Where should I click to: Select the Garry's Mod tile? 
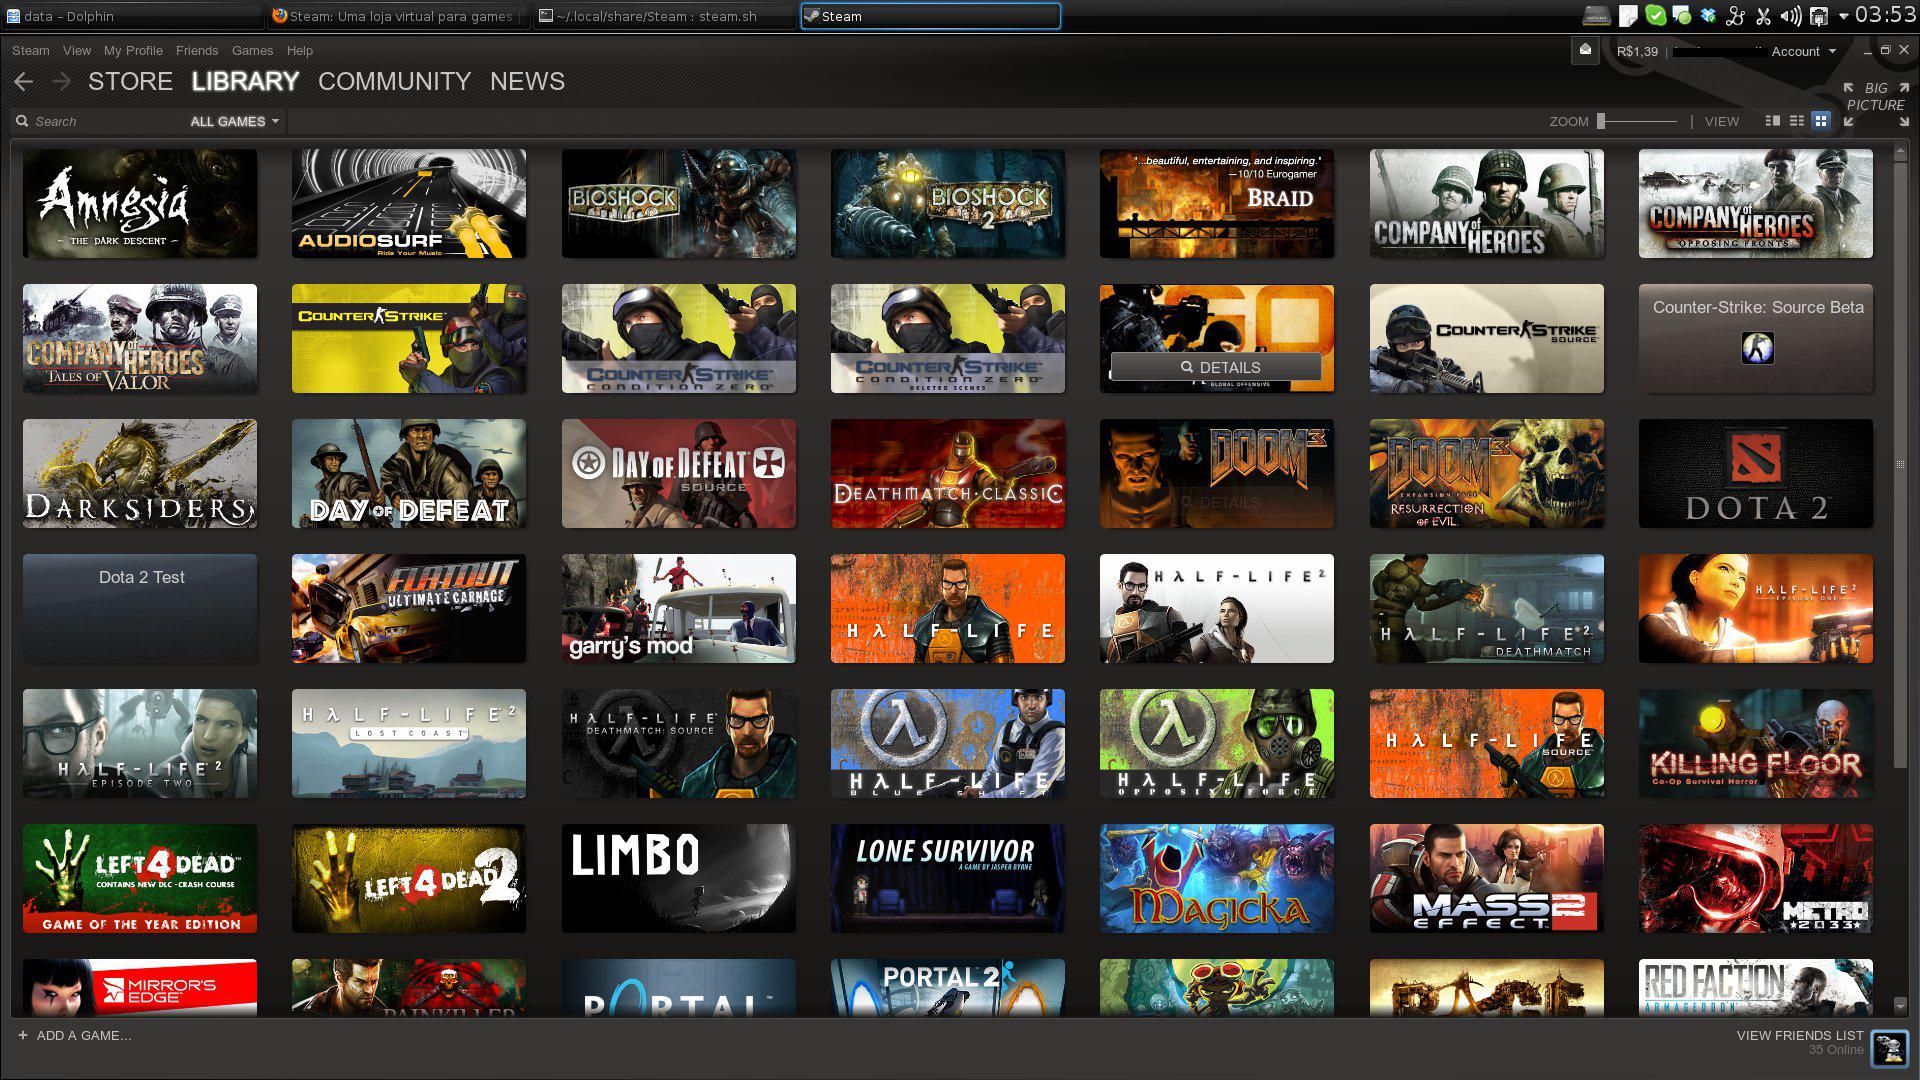click(679, 608)
